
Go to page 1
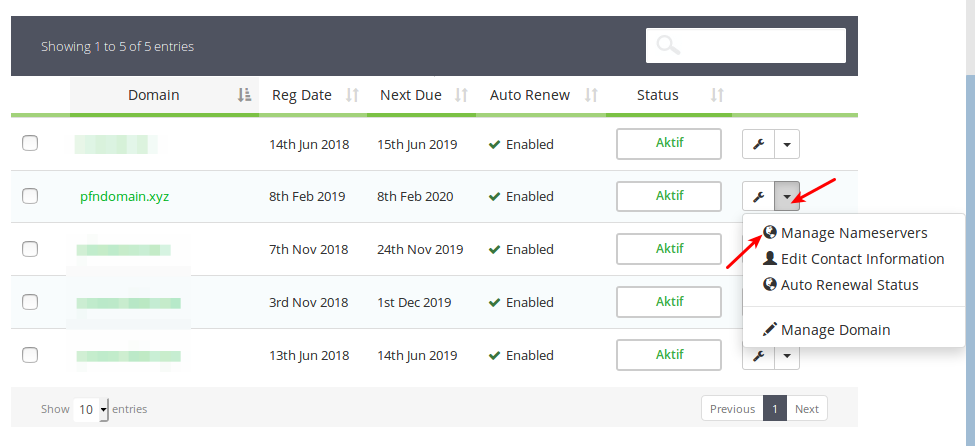tap(775, 409)
